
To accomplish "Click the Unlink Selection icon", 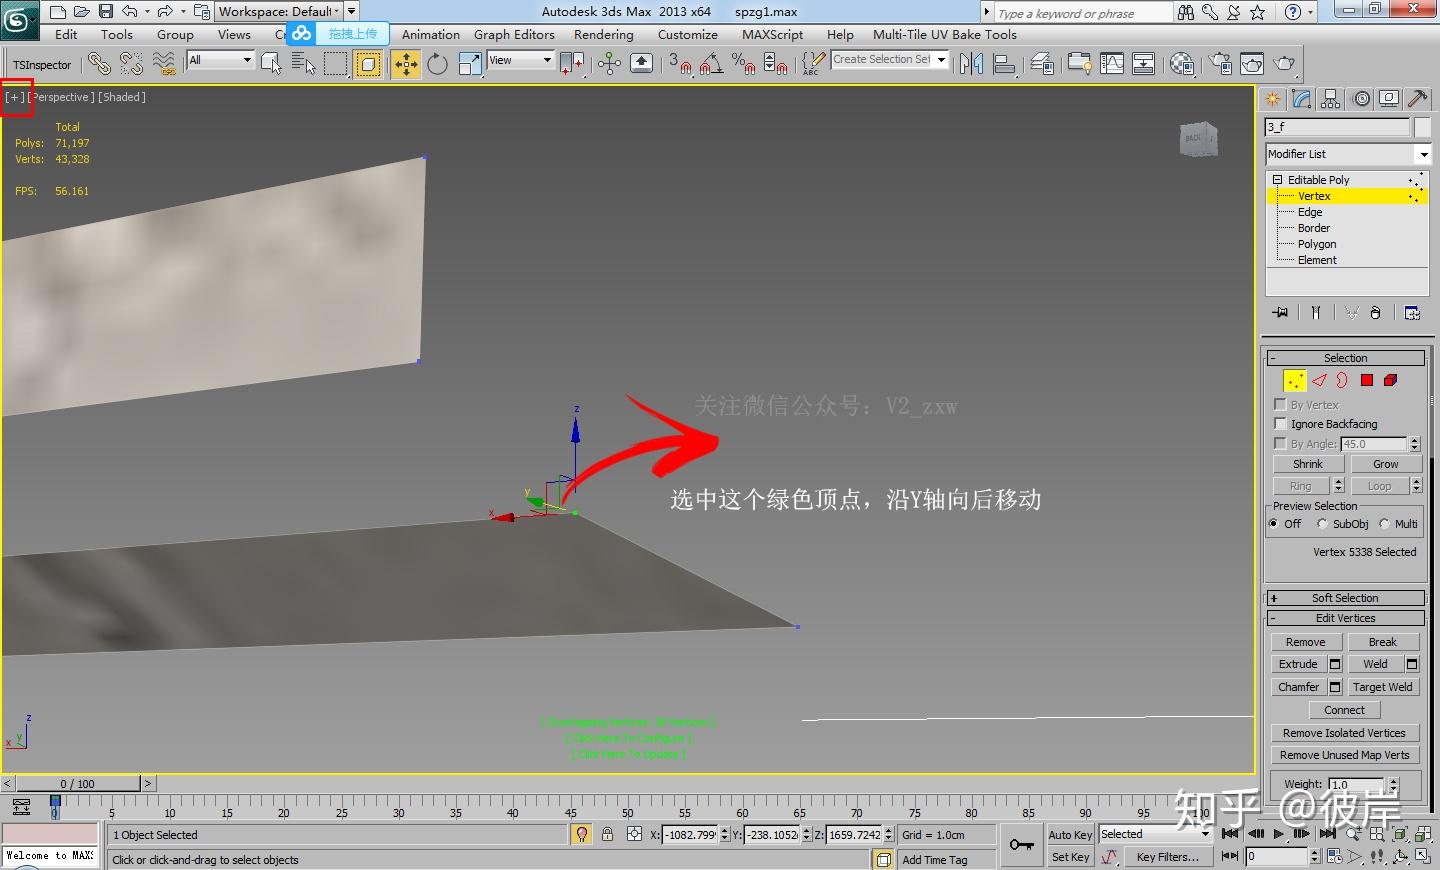I will pos(131,64).
